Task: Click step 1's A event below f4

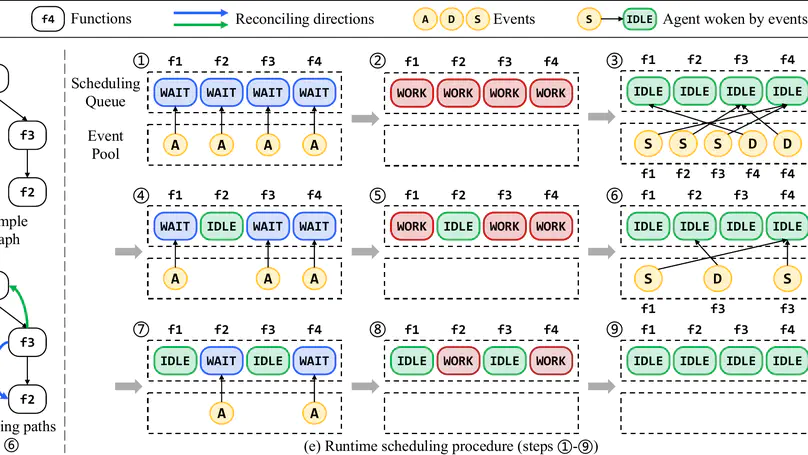Action: click(314, 145)
